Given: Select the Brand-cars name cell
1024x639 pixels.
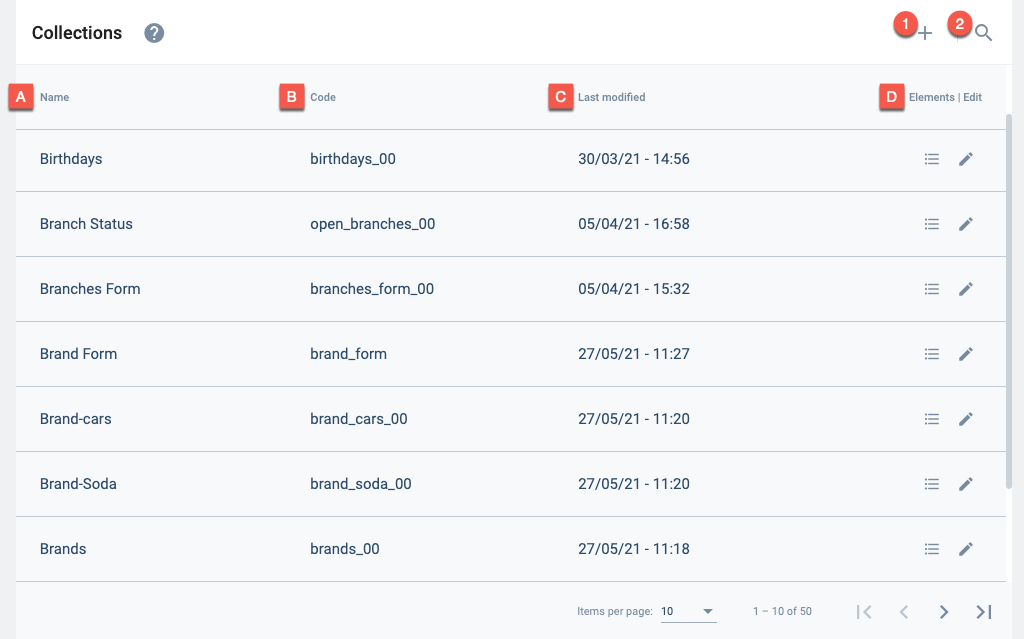Looking at the screenshot, I should coord(76,419).
